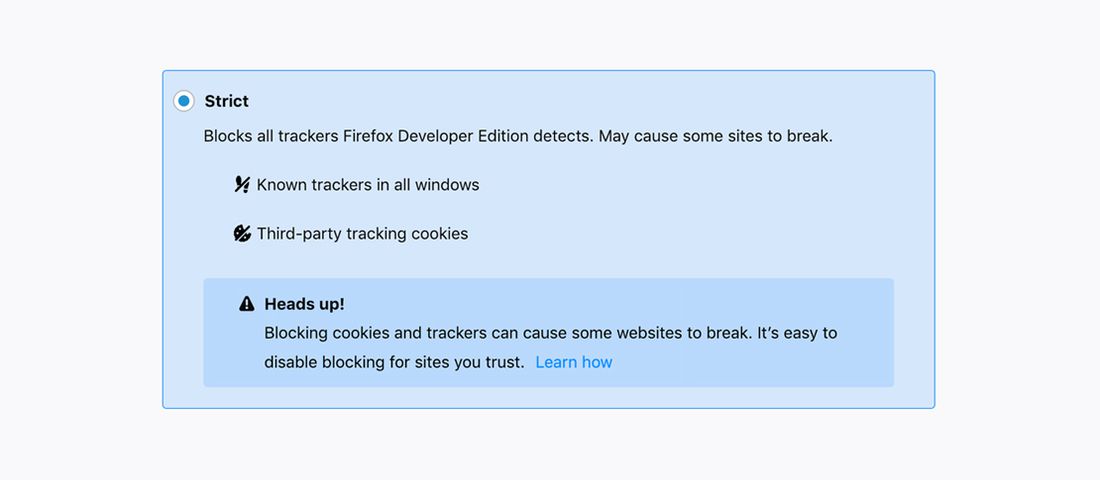Click the sentence May cause some sites to break
This screenshot has width=1100, height=480.
click(x=715, y=136)
